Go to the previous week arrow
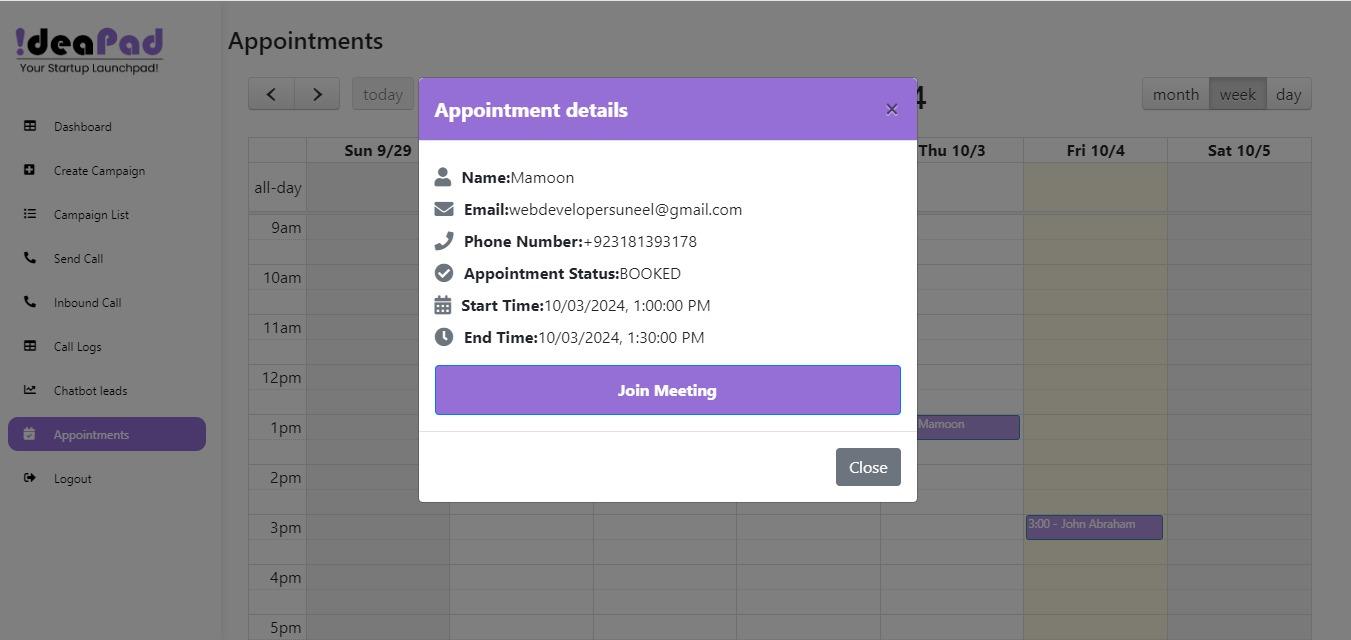The width and height of the screenshot is (1351, 640). pyautogui.click(x=271, y=94)
